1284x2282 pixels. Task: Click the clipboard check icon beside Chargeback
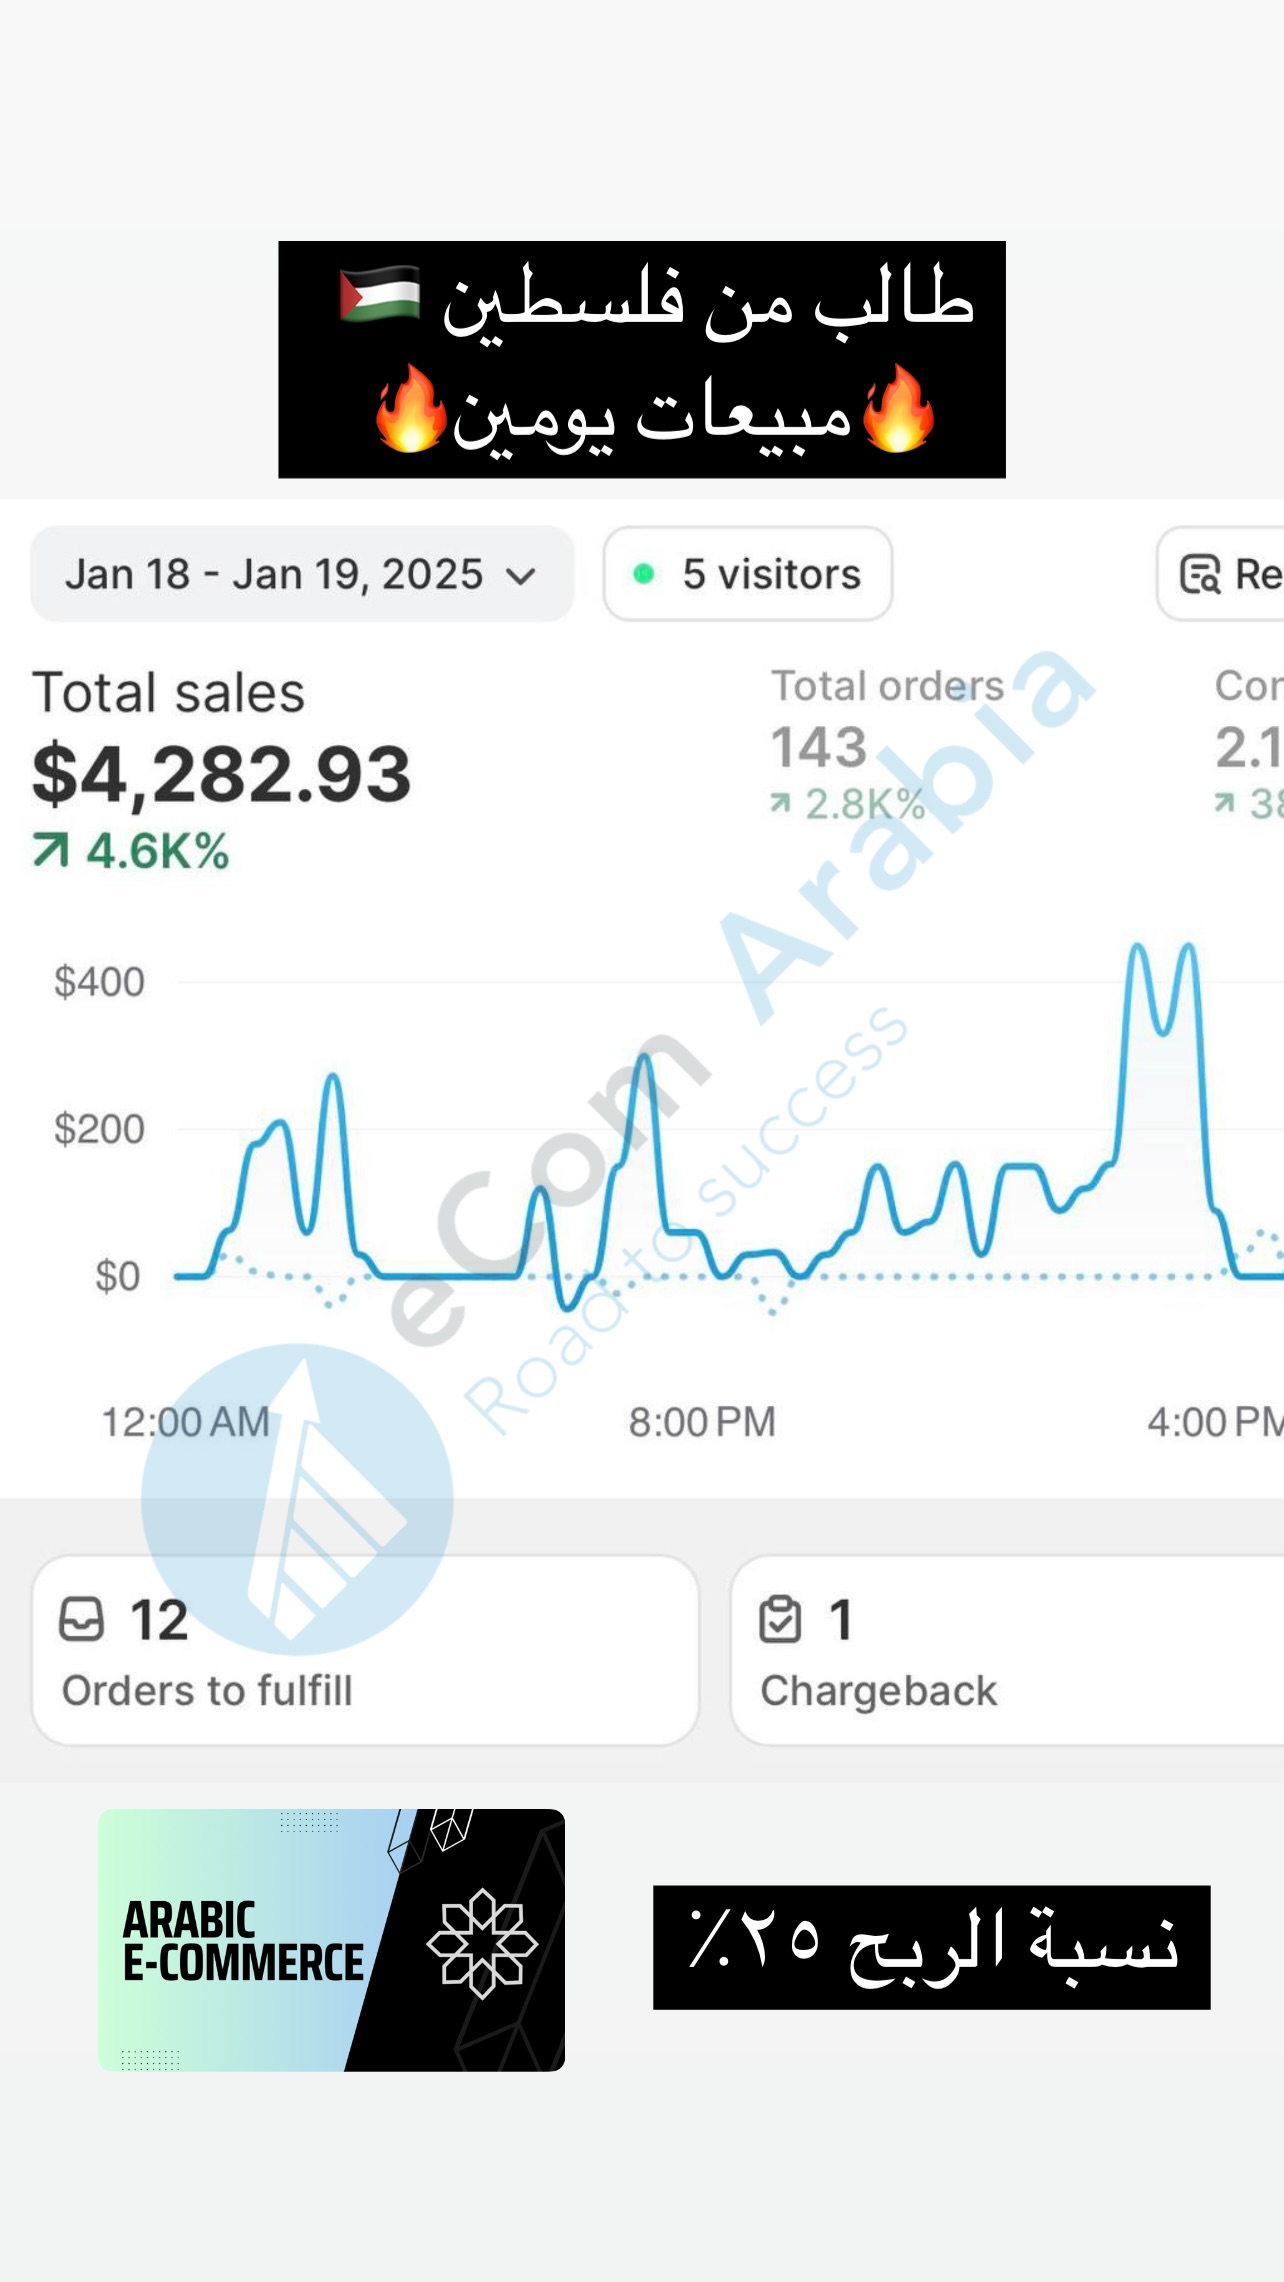click(780, 1620)
